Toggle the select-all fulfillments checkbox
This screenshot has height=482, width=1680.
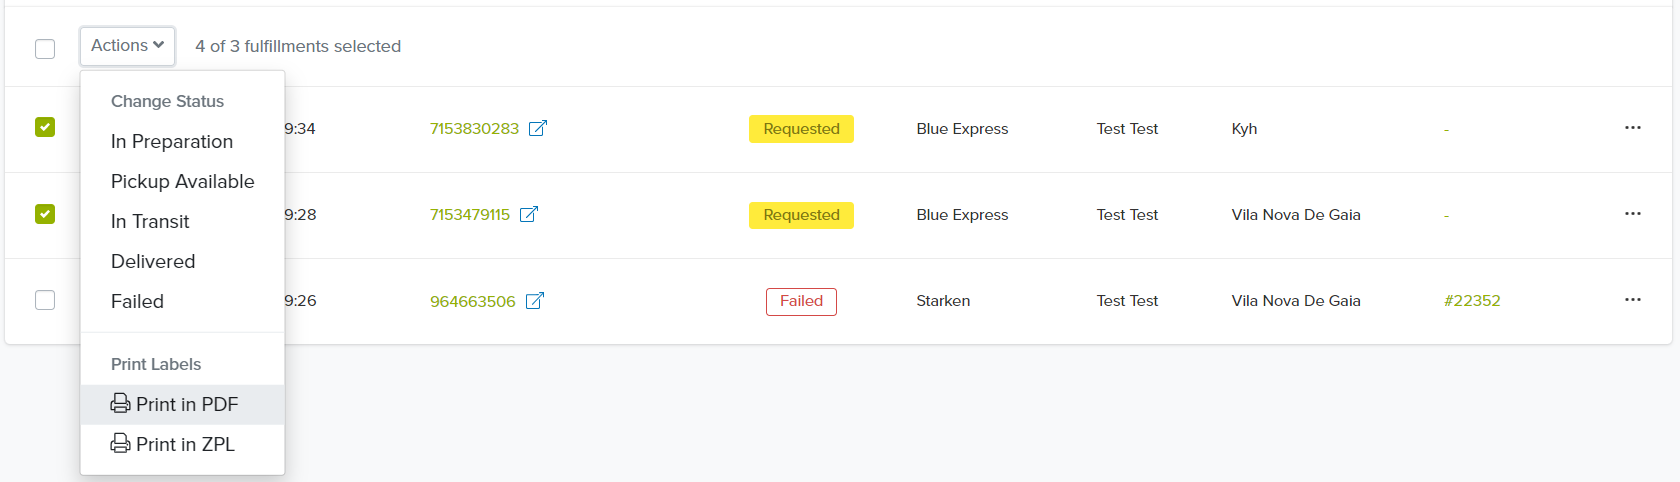pos(45,48)
